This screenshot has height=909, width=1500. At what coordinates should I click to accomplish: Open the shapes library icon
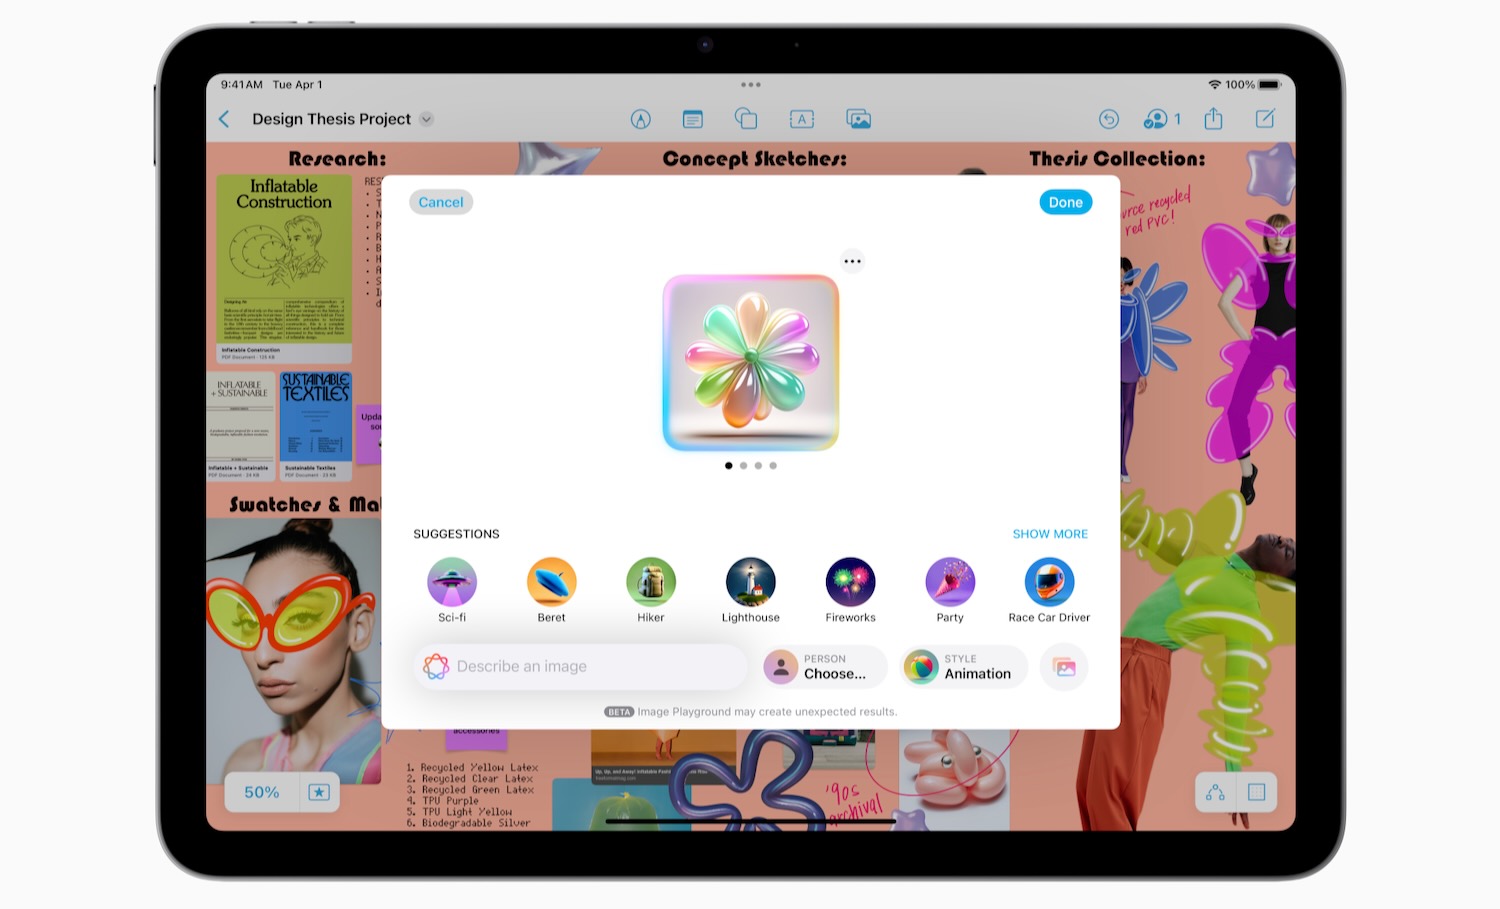746,119
